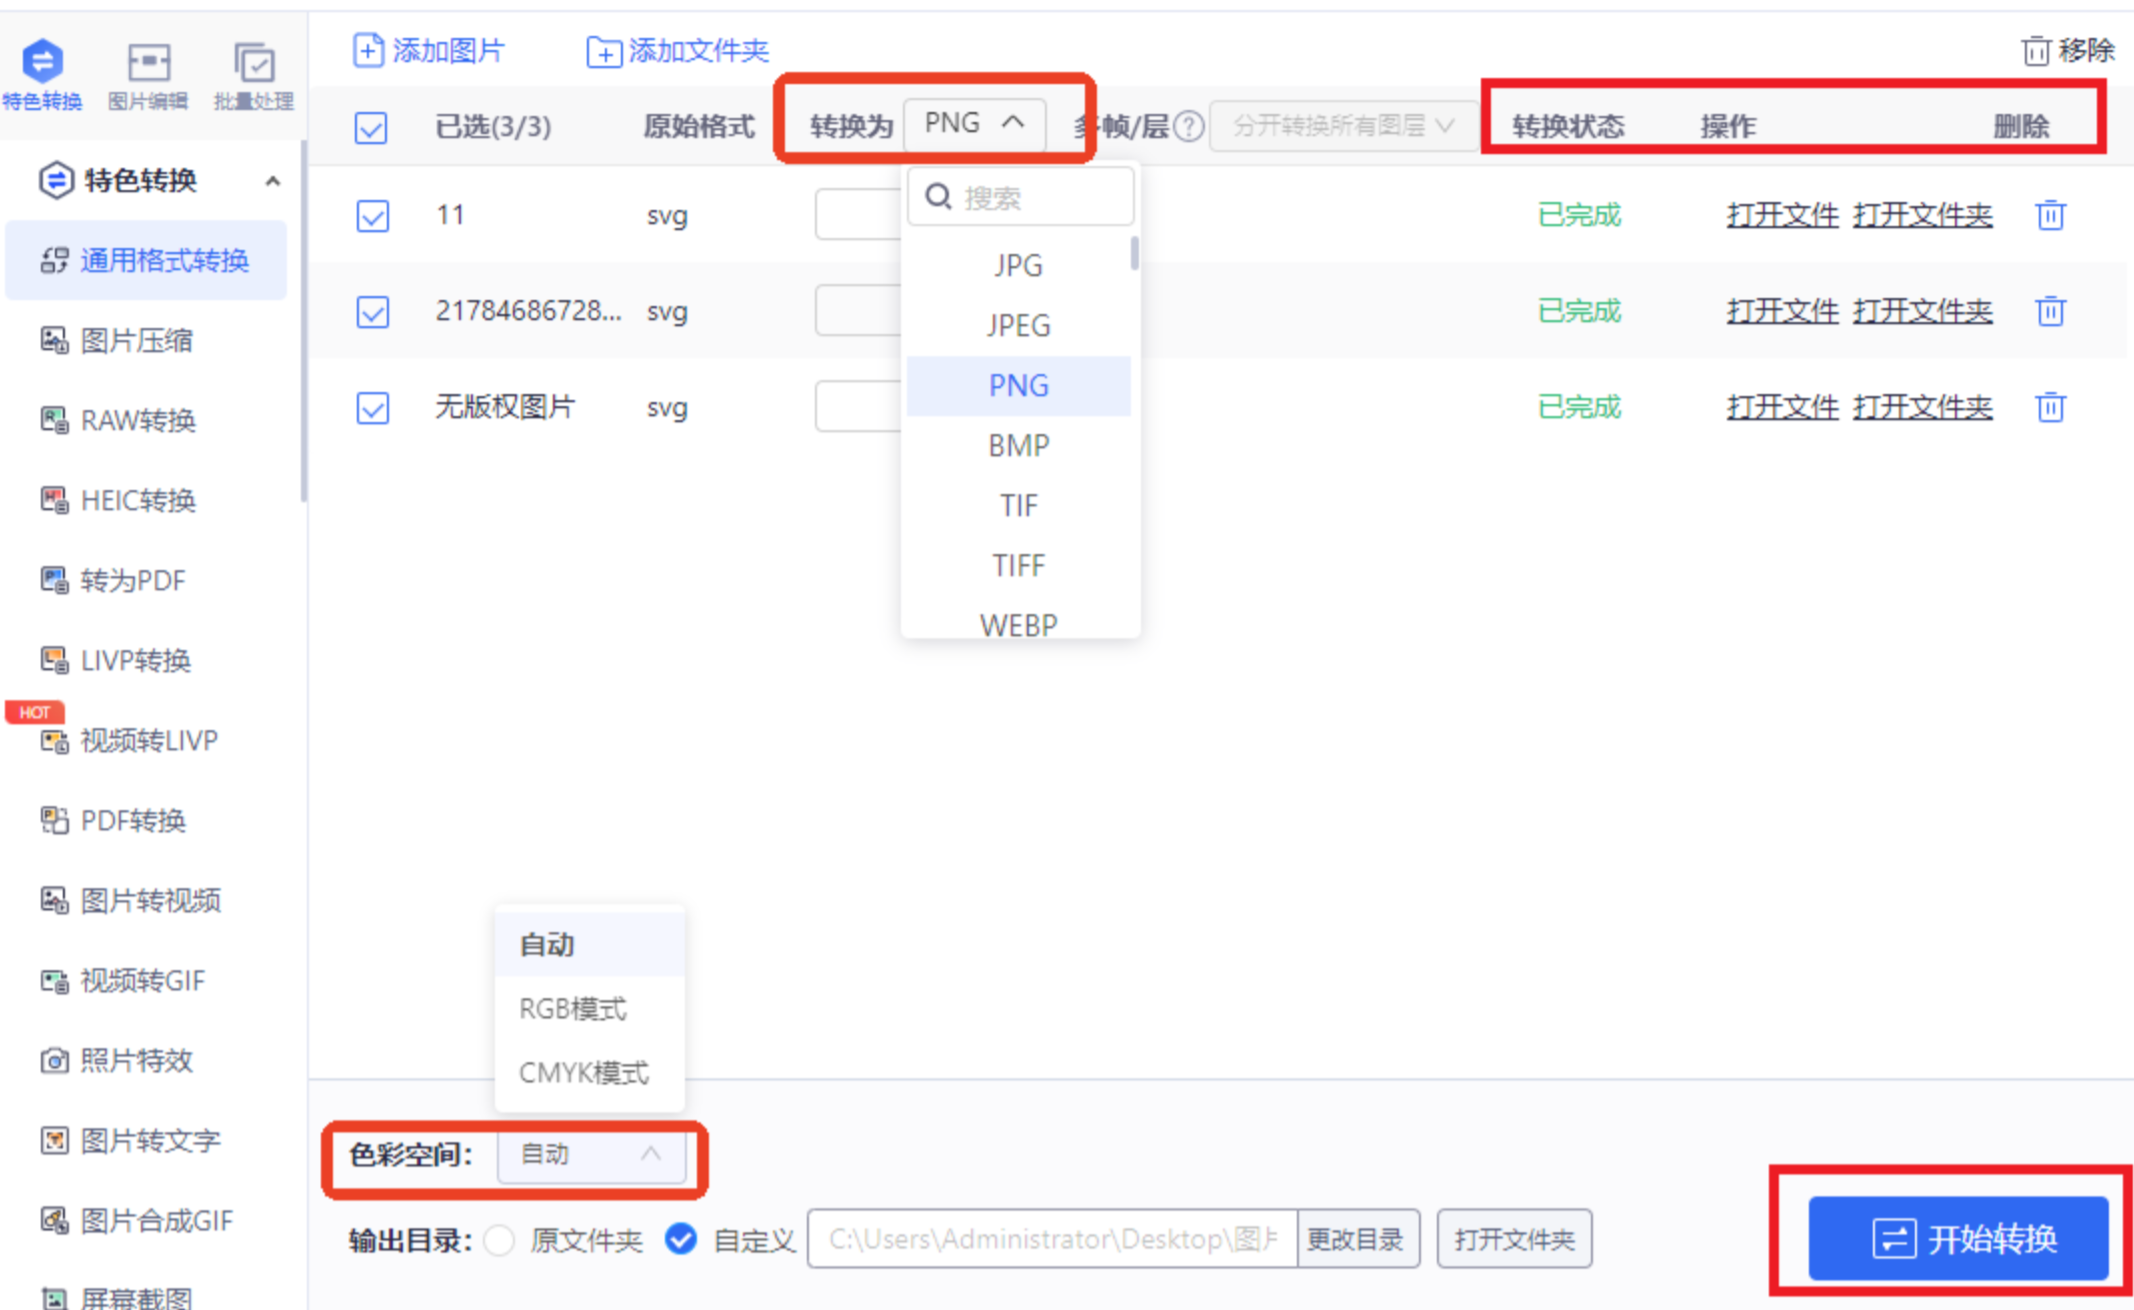Select 照片特效 in the sidebar
Image resolution: width=2134 pixels, height=1310 pixels.
146,1061
